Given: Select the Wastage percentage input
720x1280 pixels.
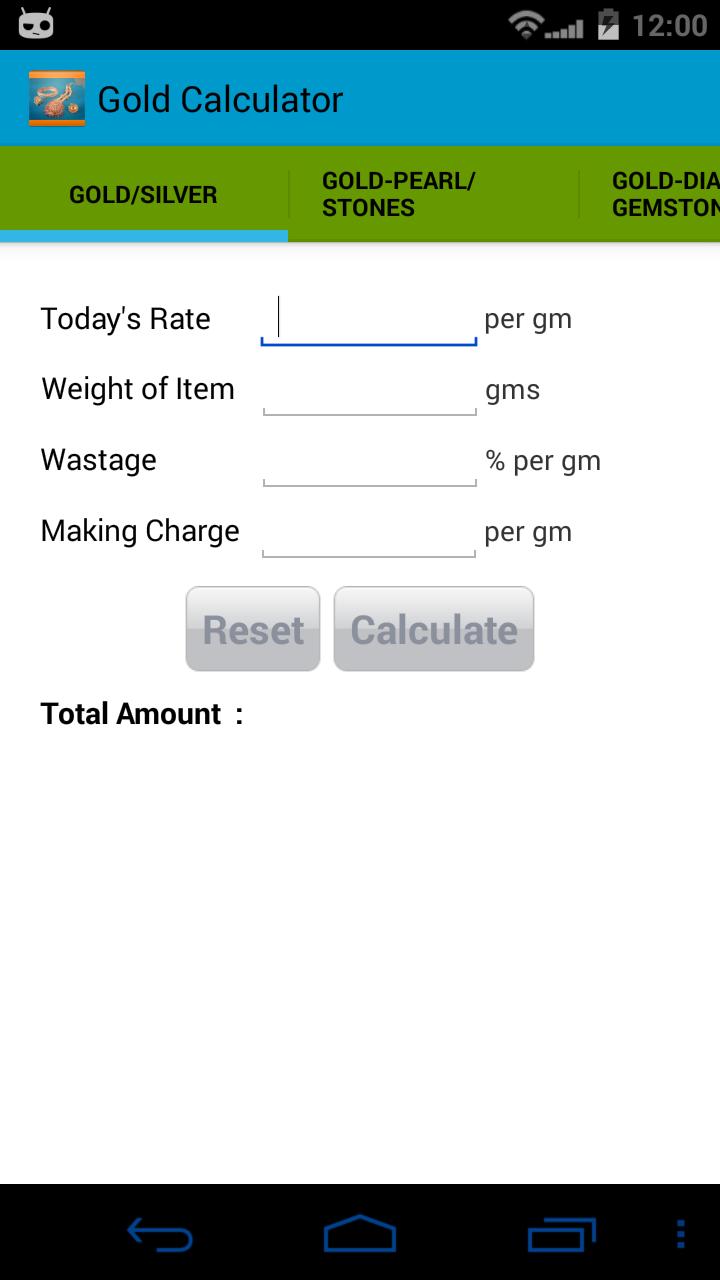Looking at the screenshot, I should pos(369,461).
